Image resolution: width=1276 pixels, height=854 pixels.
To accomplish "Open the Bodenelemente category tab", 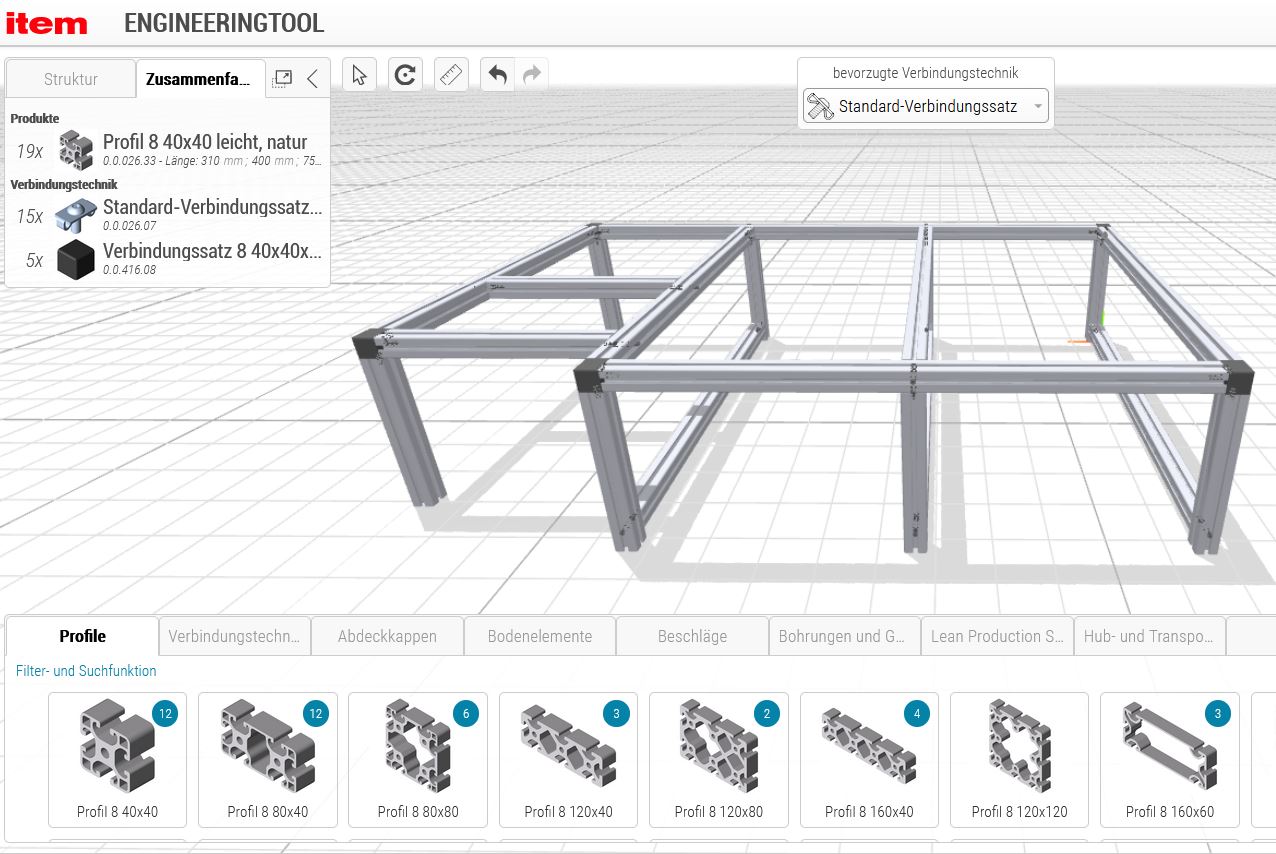I will tap(540, 636).
